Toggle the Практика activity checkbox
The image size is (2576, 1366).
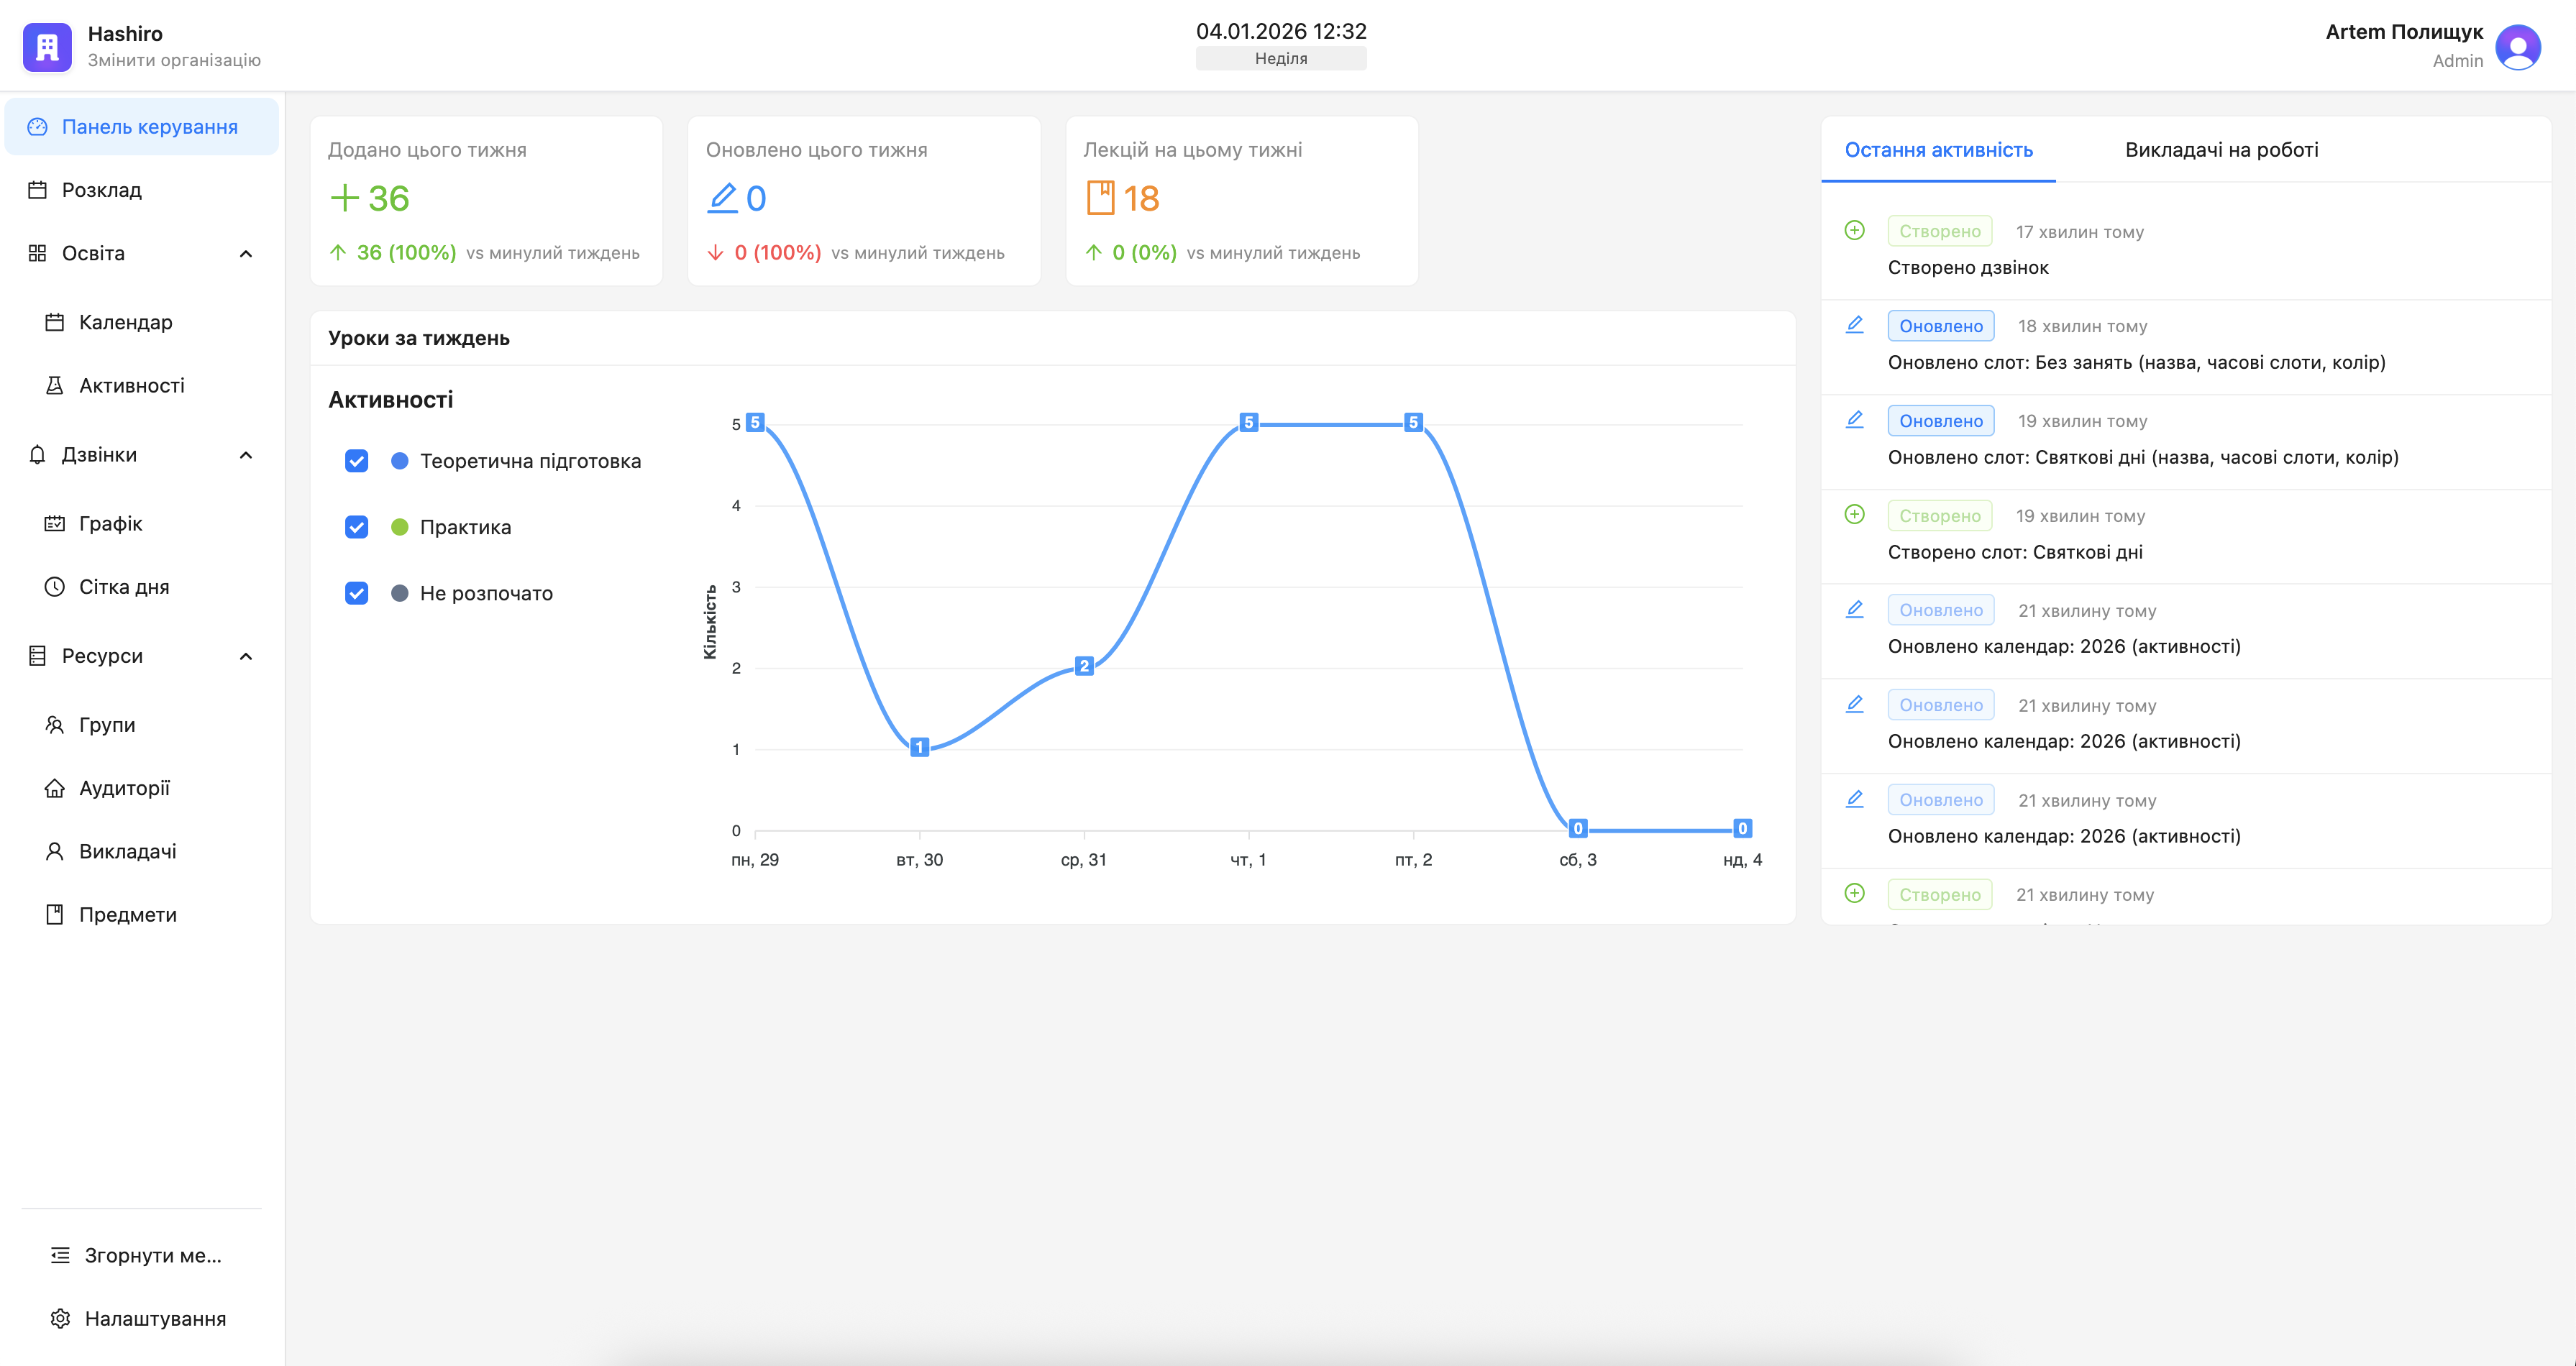tap(357, 527)
